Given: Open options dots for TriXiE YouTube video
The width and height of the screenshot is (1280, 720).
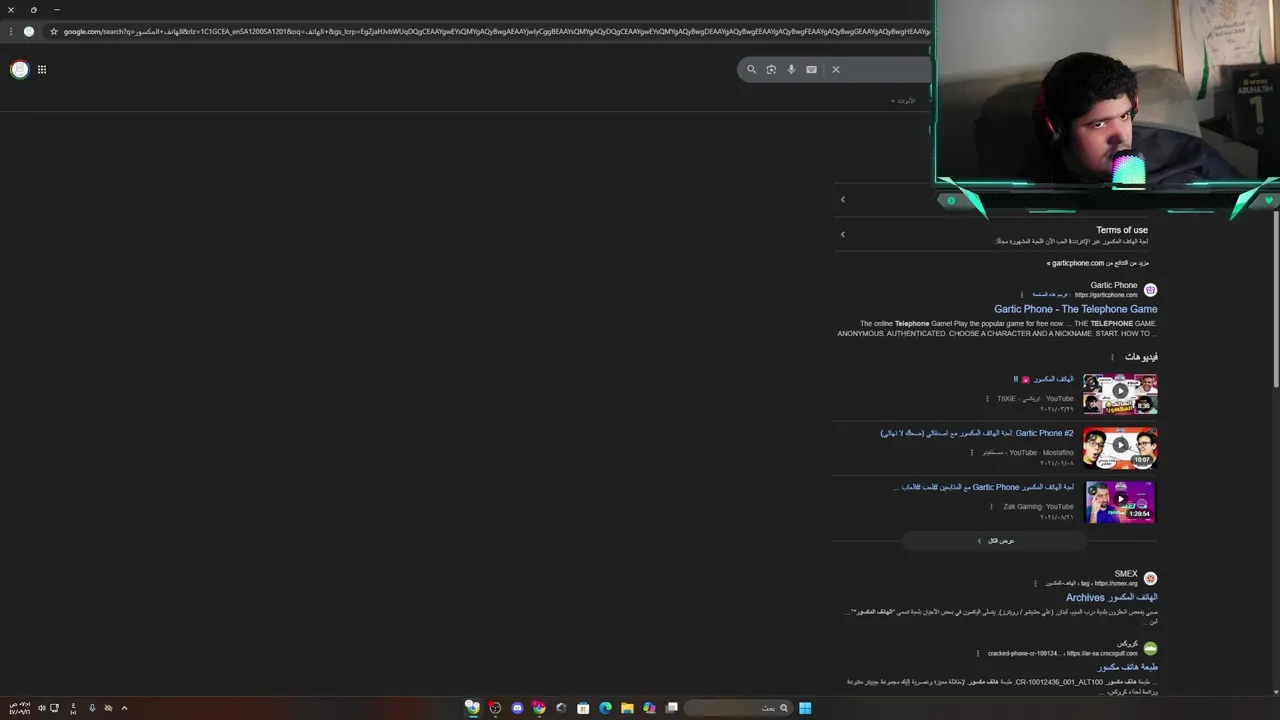Looking at the screenshot, I should pos(987,399).
